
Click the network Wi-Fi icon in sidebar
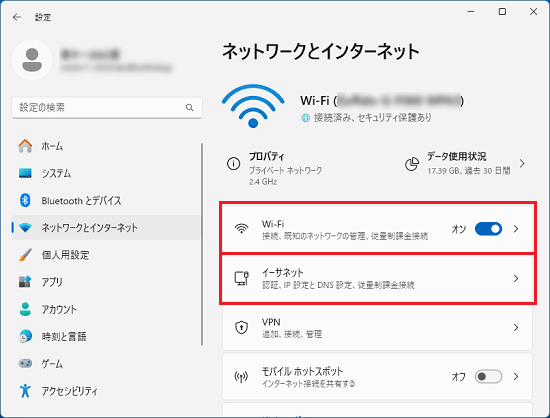tap(25, 228)
